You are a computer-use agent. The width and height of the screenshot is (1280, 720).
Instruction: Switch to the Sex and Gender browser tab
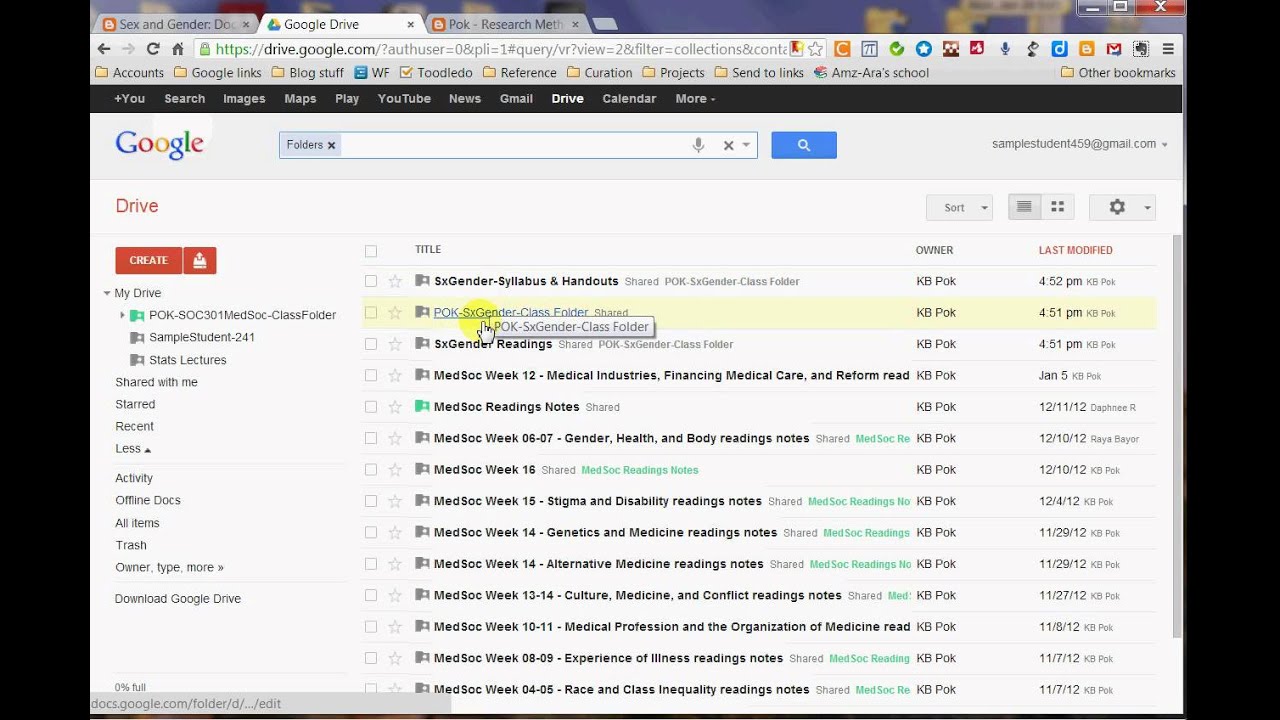pyautogui.click(x=176, y=24)
